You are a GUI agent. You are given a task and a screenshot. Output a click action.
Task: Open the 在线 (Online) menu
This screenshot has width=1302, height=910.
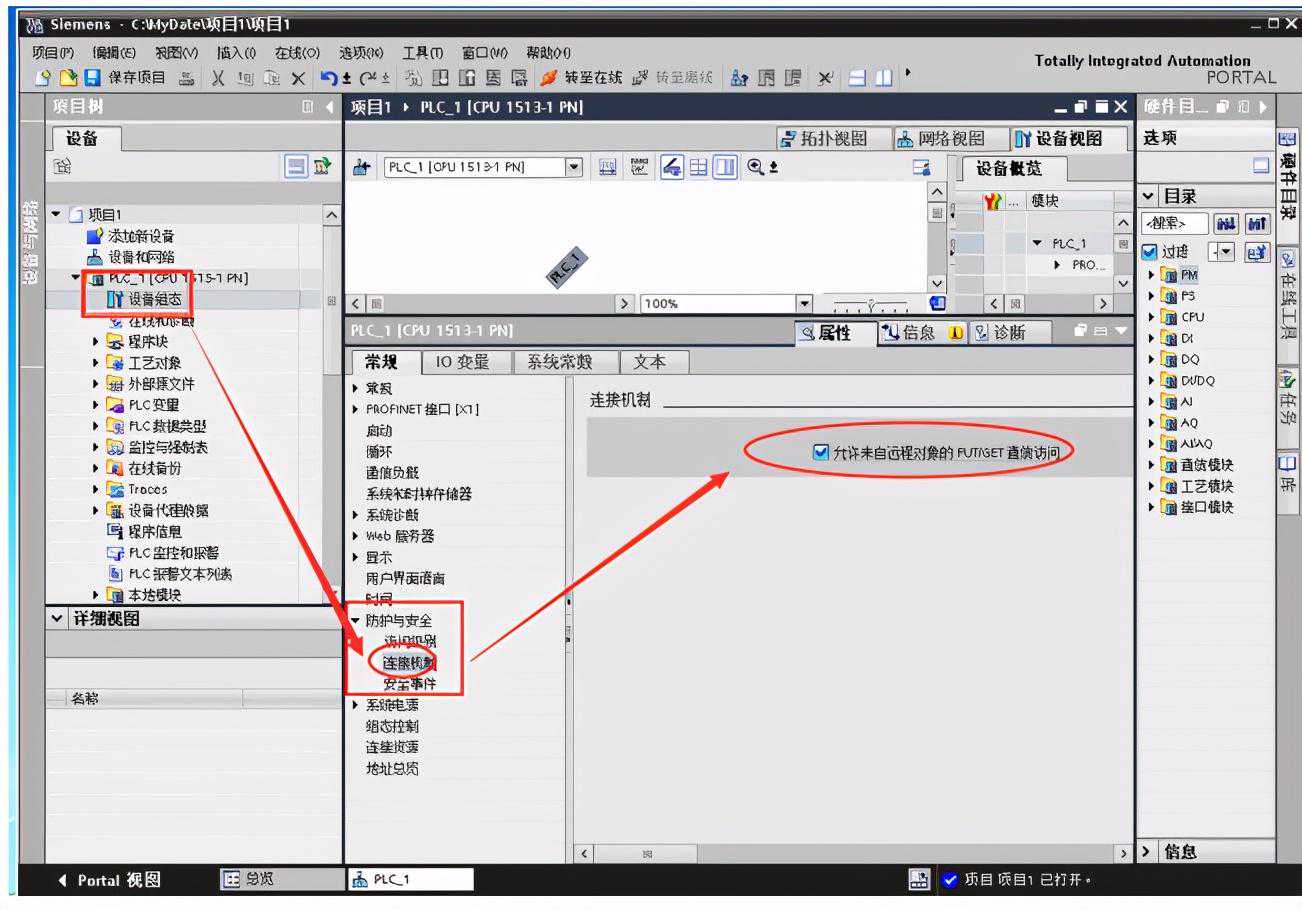click(297, 52)
